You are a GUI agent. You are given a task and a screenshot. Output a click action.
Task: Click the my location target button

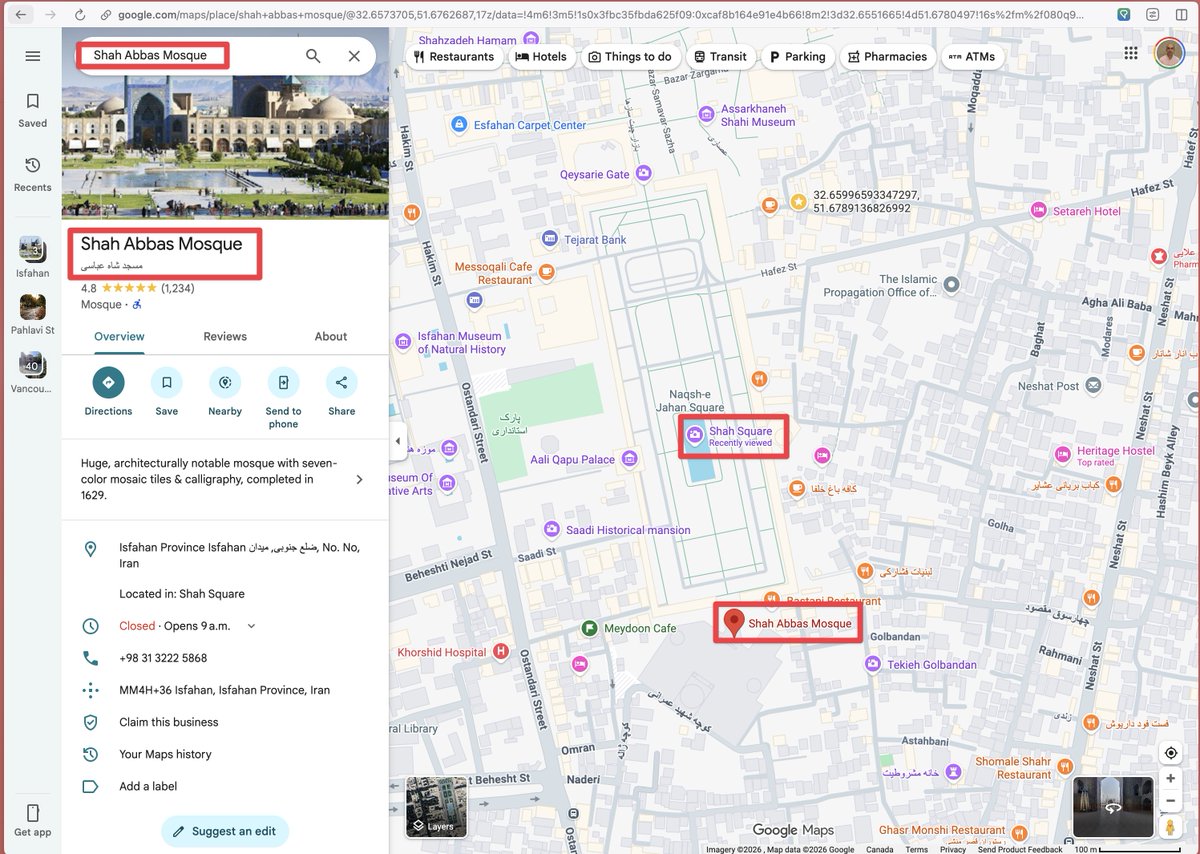point(1170,753)
